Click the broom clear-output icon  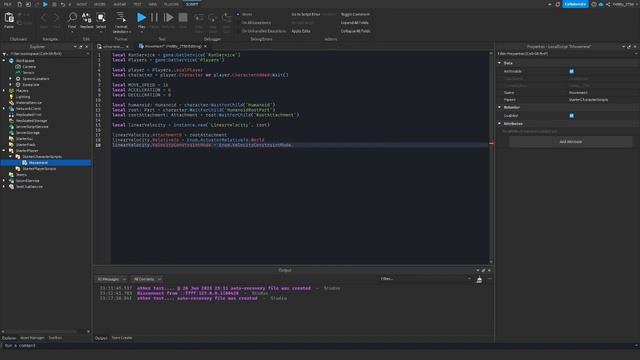point(479,279)
